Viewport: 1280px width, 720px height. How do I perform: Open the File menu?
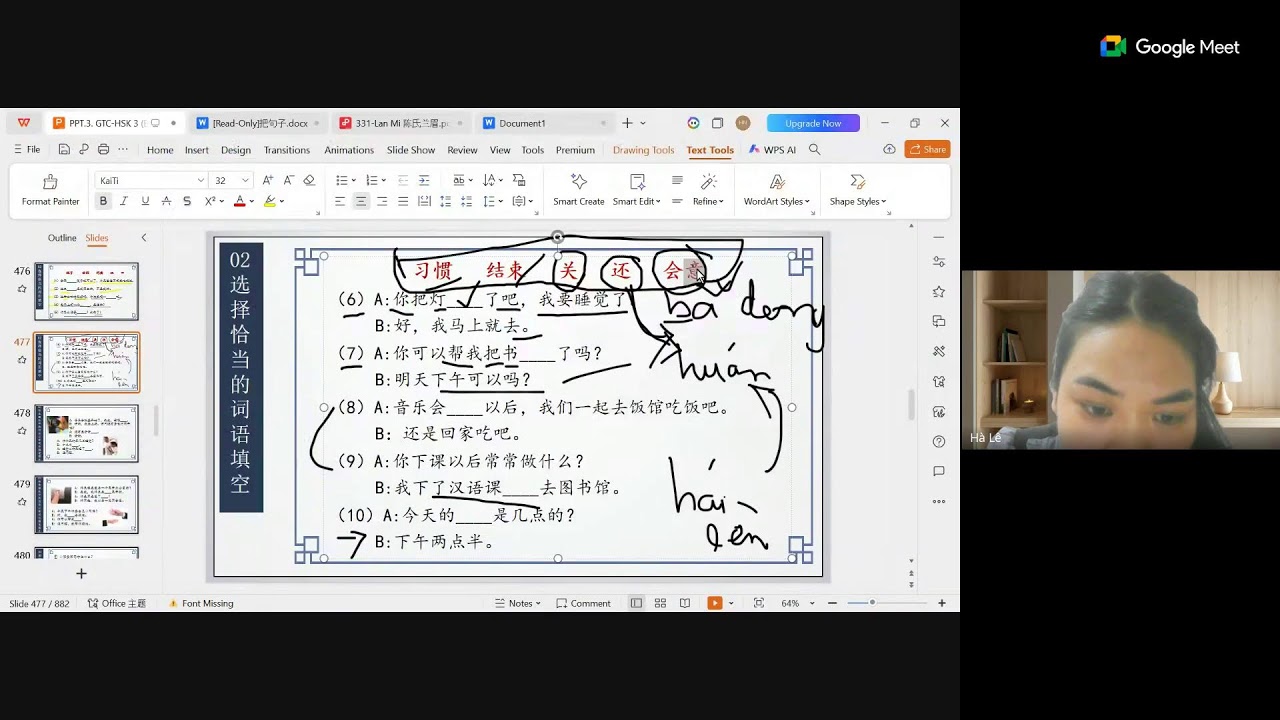pos(27,150)
